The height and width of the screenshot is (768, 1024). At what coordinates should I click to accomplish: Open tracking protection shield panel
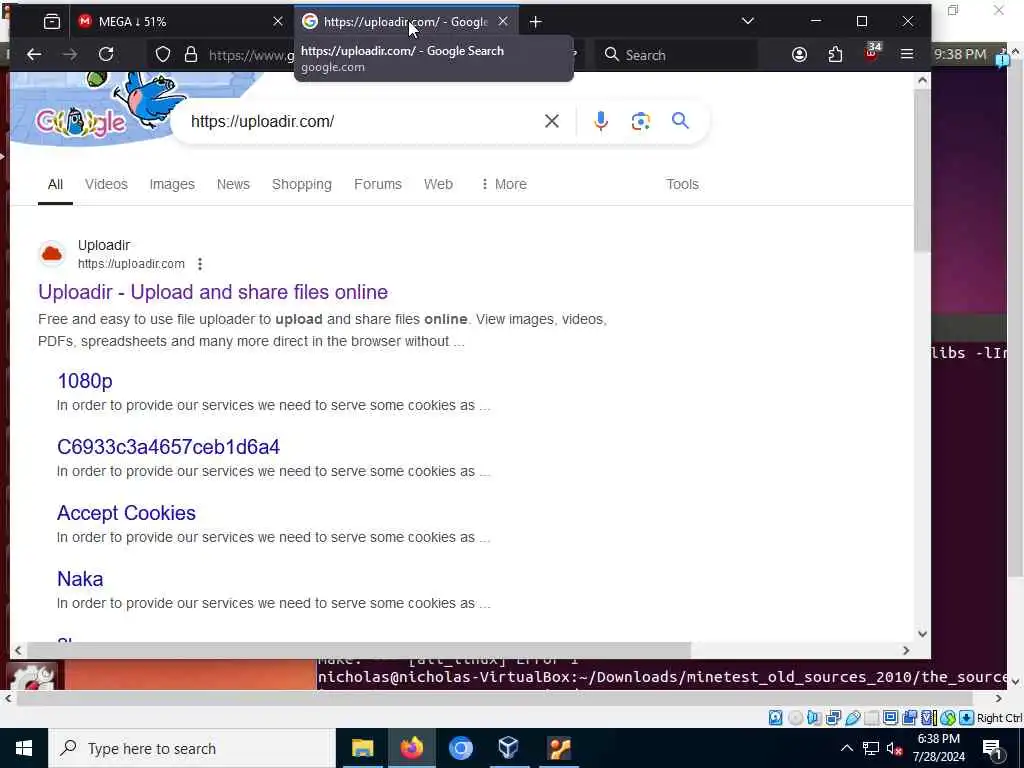[x=163, y=55]
